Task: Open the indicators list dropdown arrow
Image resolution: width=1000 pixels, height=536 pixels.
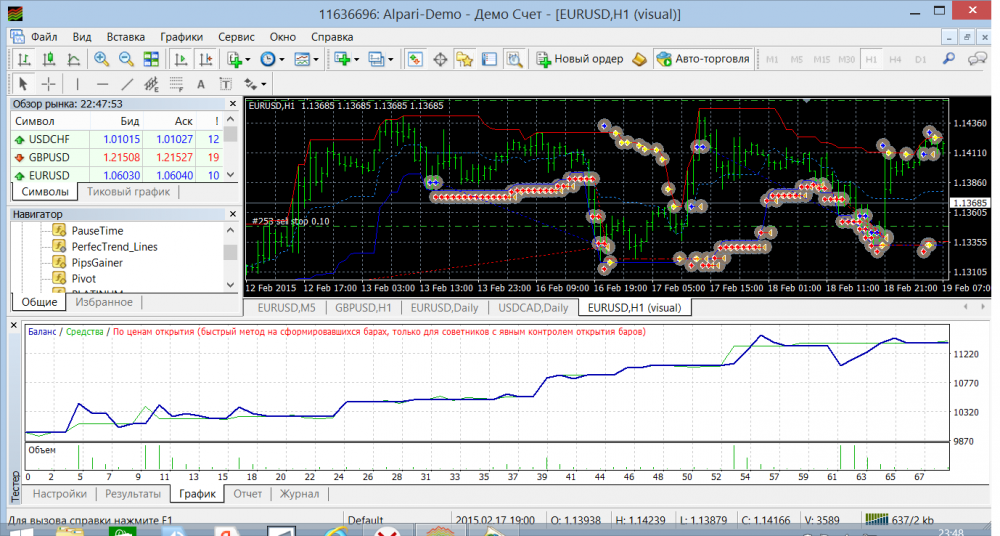Action: point(248,59)
